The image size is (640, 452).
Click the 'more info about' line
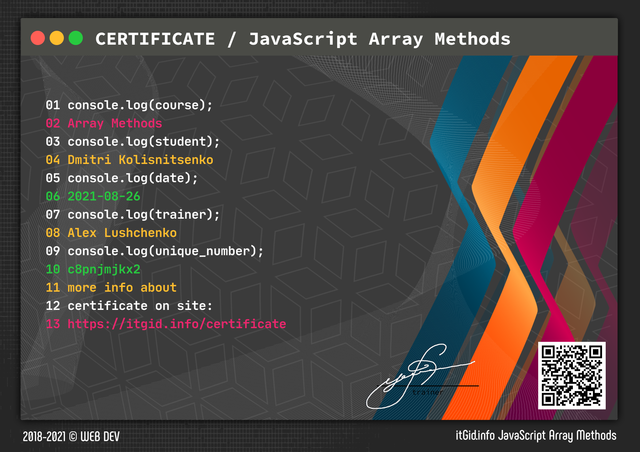click(111, 287)
